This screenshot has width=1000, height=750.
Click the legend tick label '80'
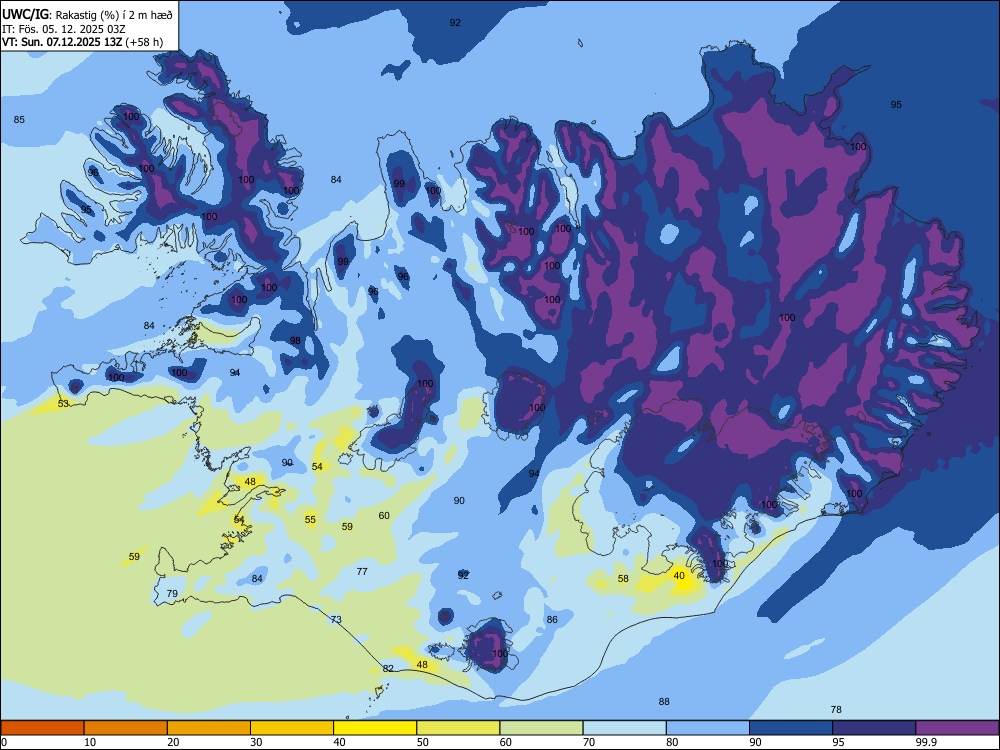click(672, 742)
